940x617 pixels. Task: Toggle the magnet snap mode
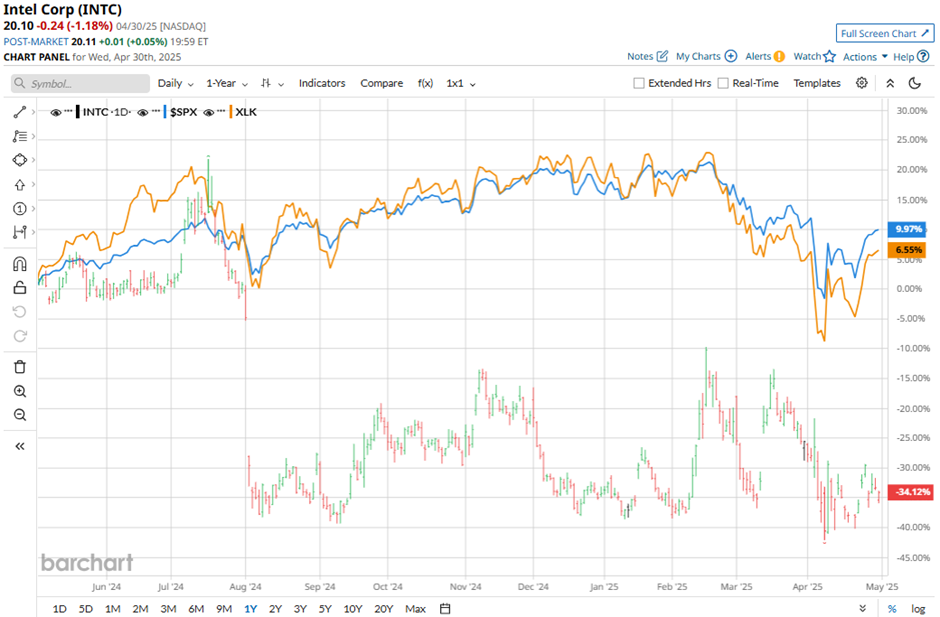pyautogui.click(x=20, y=264)
